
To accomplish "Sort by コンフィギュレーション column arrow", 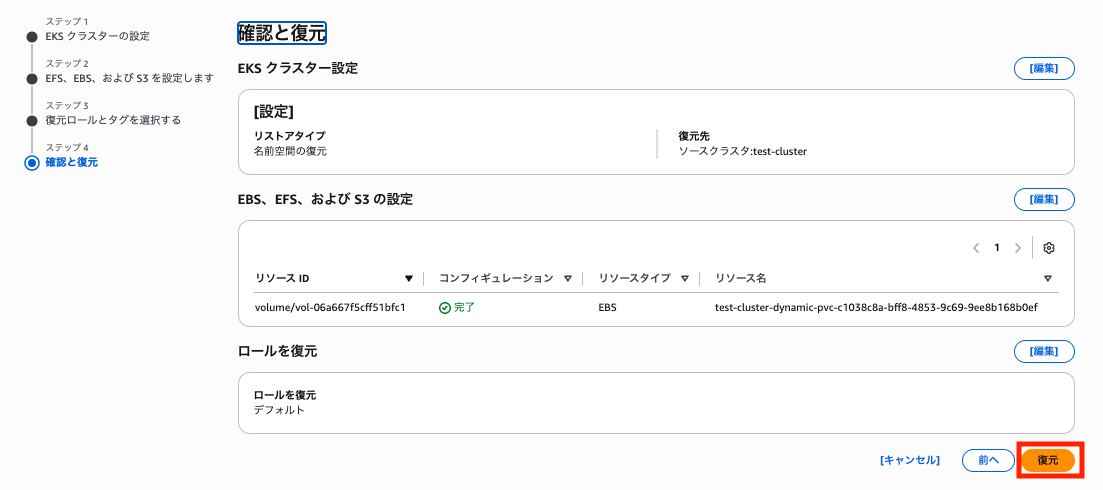I will [568, 278].
